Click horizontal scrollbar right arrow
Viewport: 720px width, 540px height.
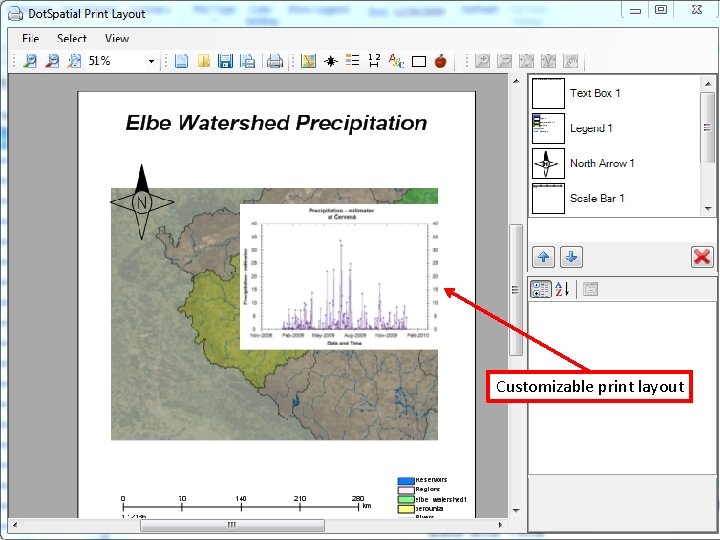500,525
